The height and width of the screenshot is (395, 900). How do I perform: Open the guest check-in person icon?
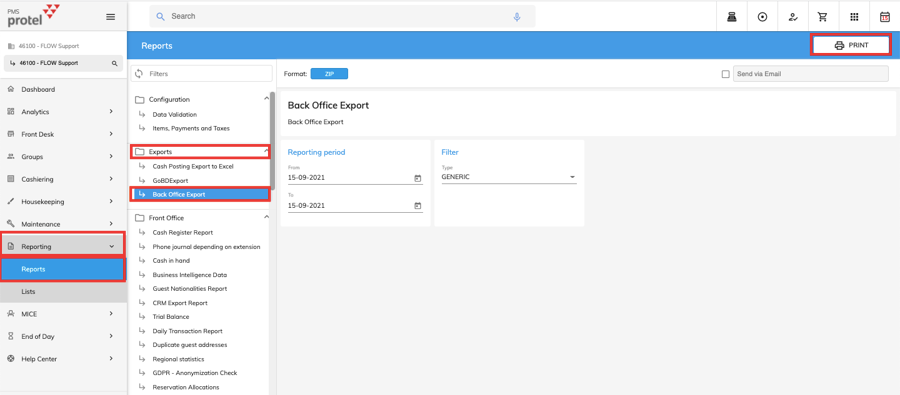click(793, 17)
